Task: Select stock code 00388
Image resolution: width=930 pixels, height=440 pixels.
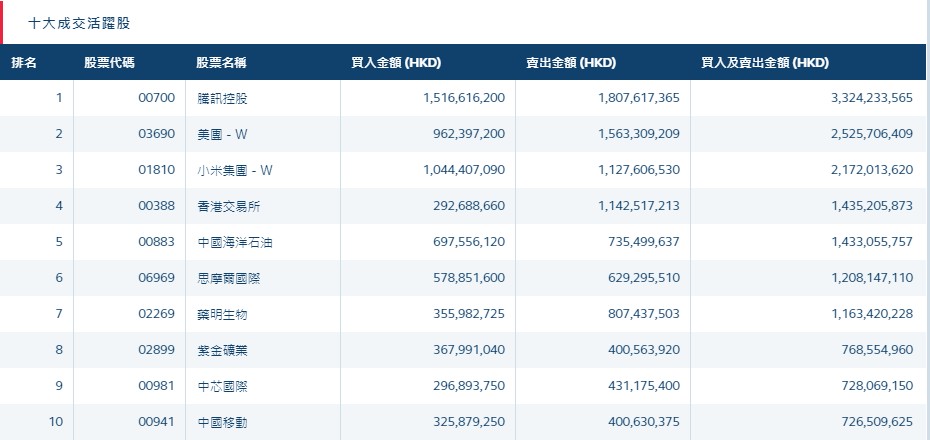Action: 157,206
